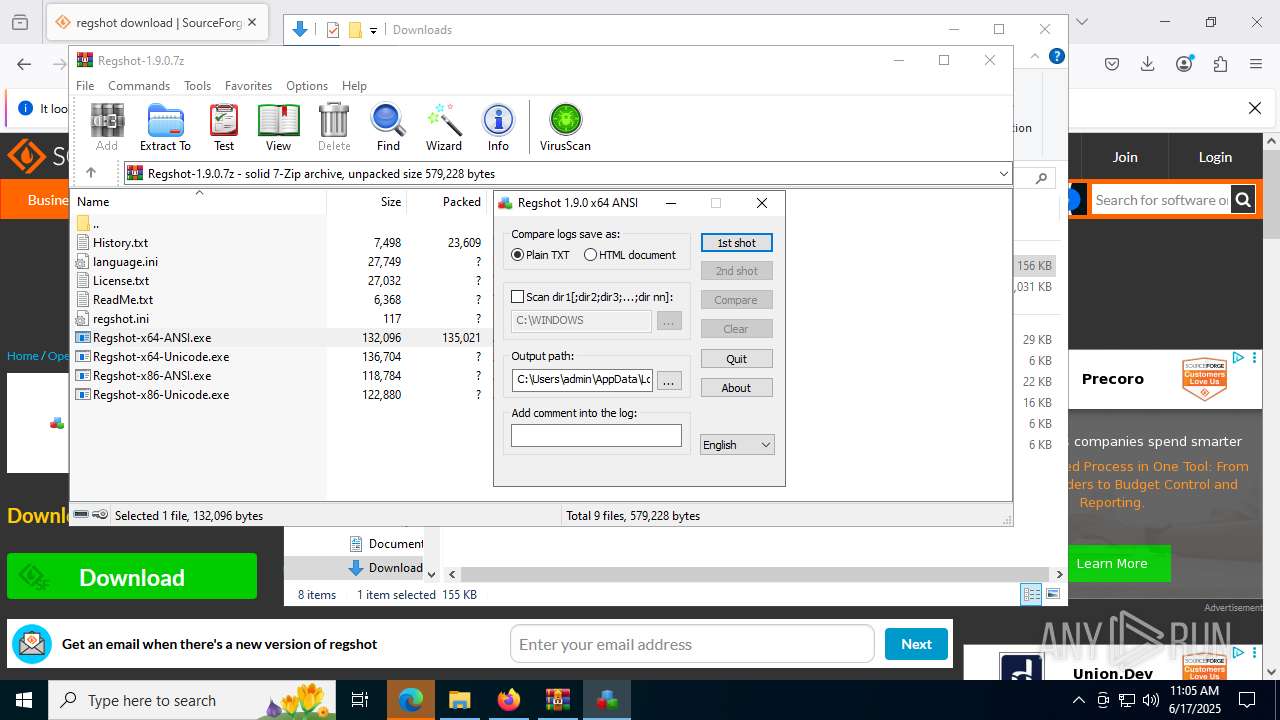Take the 1st shot in Regshot
The height and width of the screenshot is (720, 1280).
(737, 243)
